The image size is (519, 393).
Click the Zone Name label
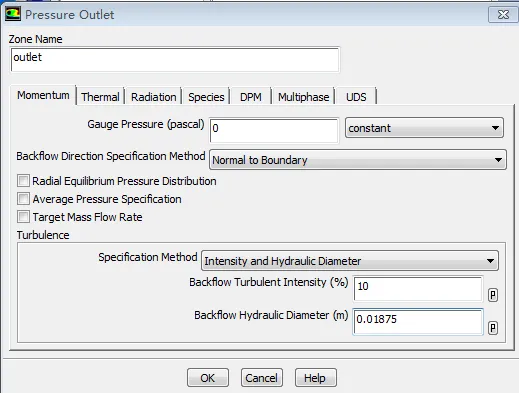point(35,39)
